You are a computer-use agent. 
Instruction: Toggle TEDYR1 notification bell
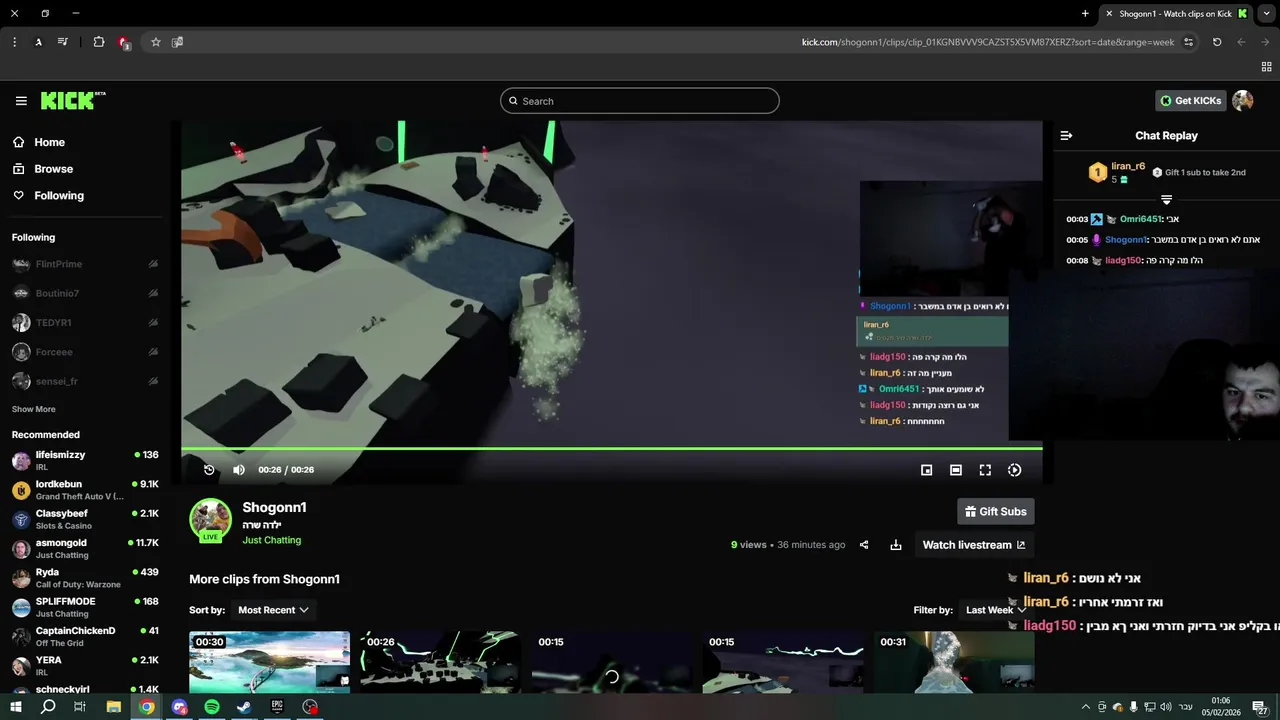pyautogui.click(x=153, y=323)
